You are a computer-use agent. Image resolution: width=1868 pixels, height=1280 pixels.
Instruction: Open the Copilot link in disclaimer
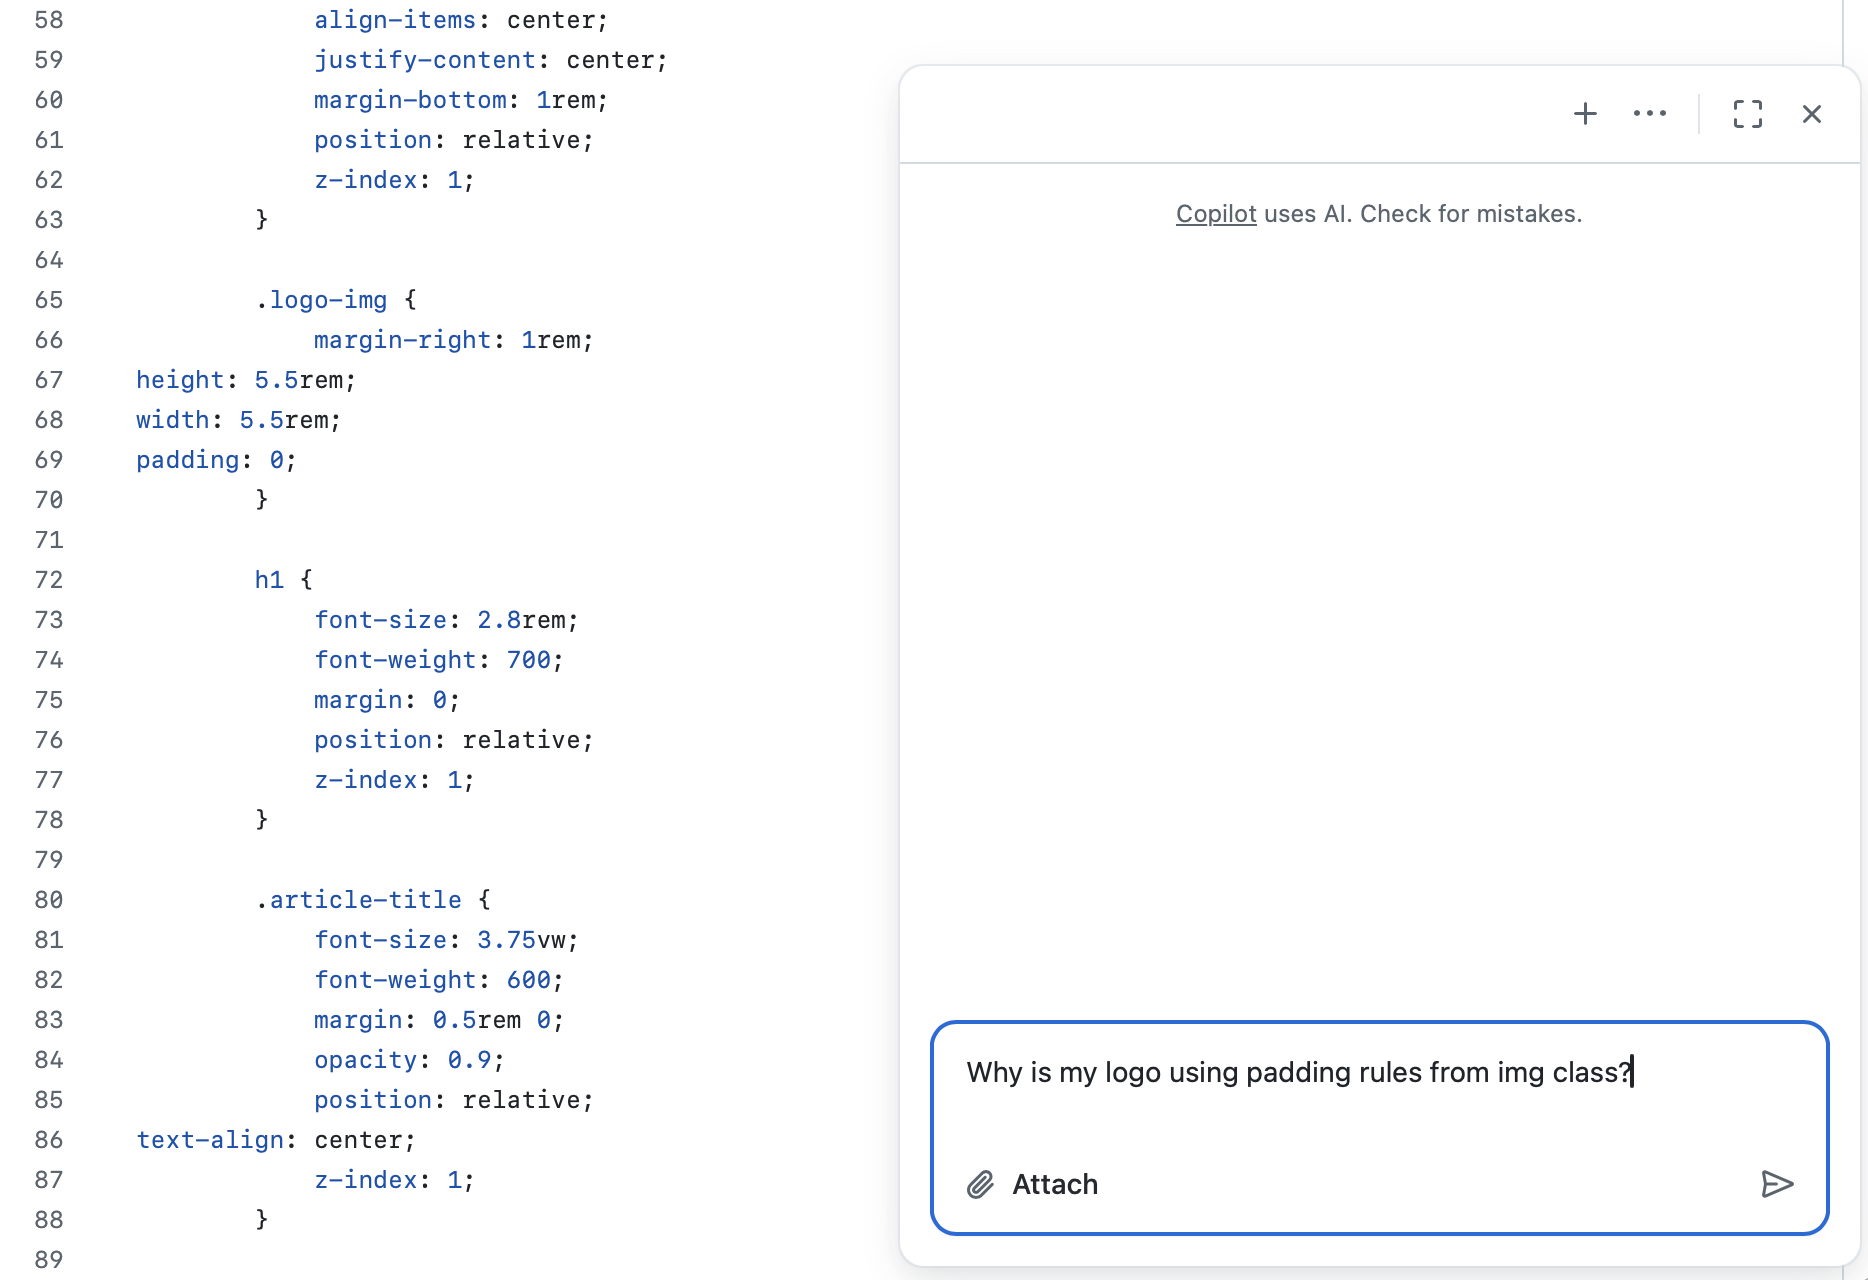(x=1215, y=214)
